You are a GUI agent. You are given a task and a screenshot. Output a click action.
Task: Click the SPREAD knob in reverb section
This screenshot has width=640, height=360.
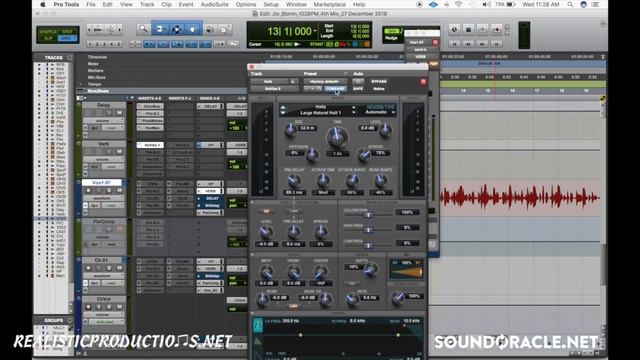pos(364,155)
